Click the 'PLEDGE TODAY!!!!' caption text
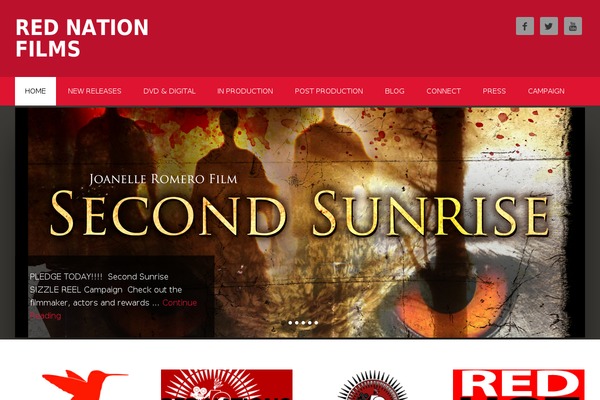Viewport: 600px width, 400px height. (x=66, y=277)
